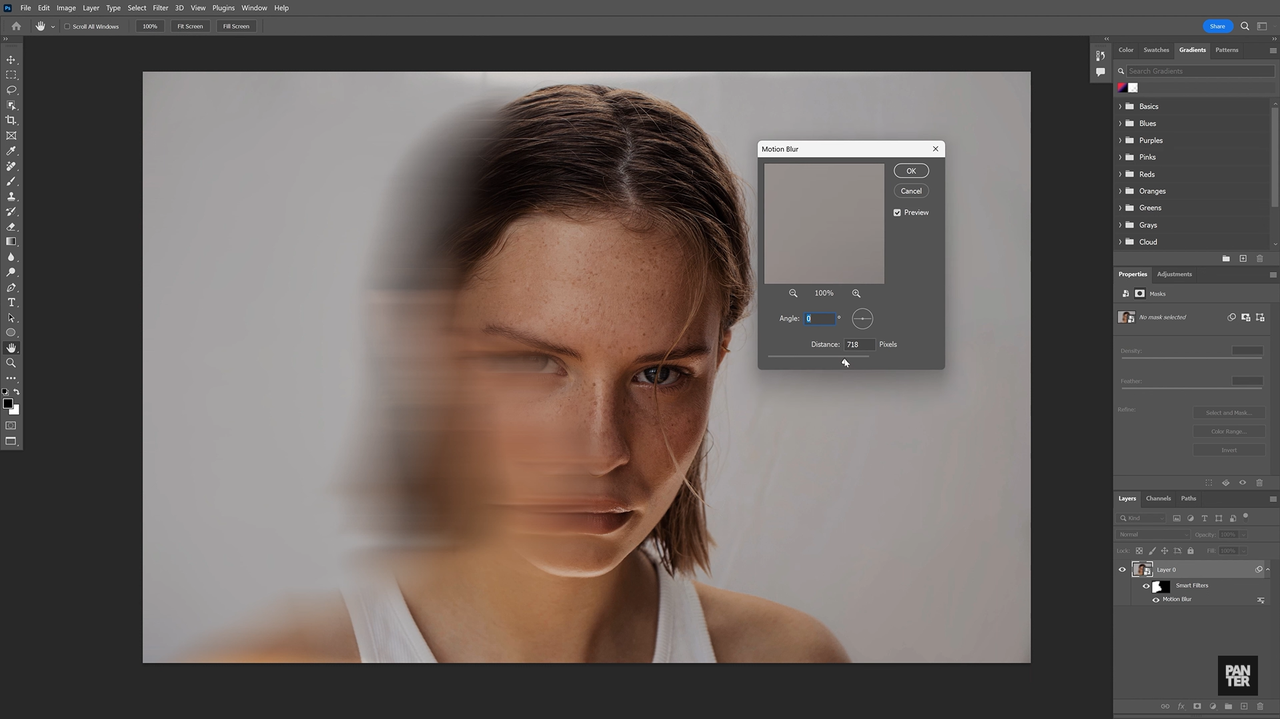Click Cancel in the Motion Blur dialog
Screen dimensions: 1280x719
[x=911, y=191]
